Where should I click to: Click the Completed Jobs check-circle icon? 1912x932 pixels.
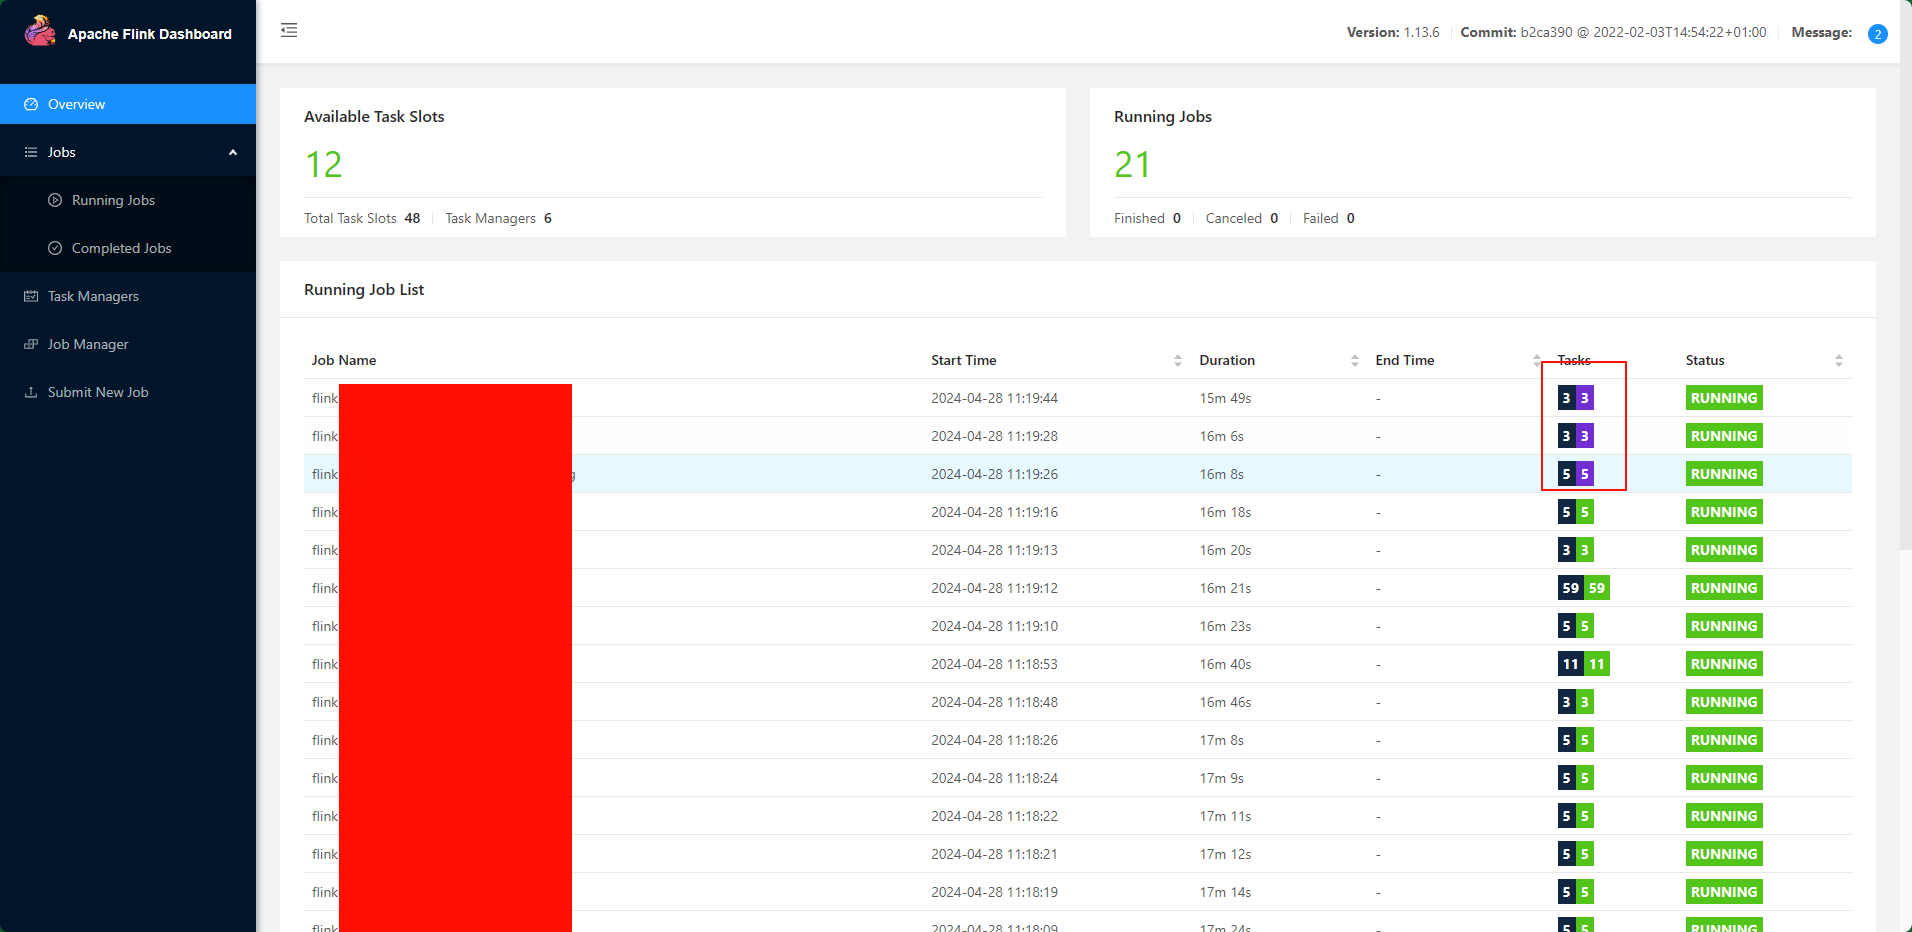click(55, 248)
